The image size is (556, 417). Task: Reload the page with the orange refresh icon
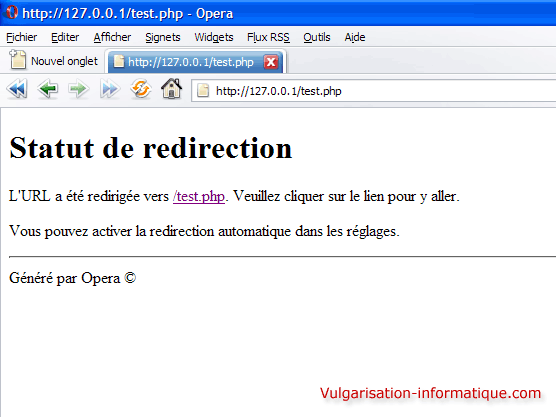pos(141,89)
